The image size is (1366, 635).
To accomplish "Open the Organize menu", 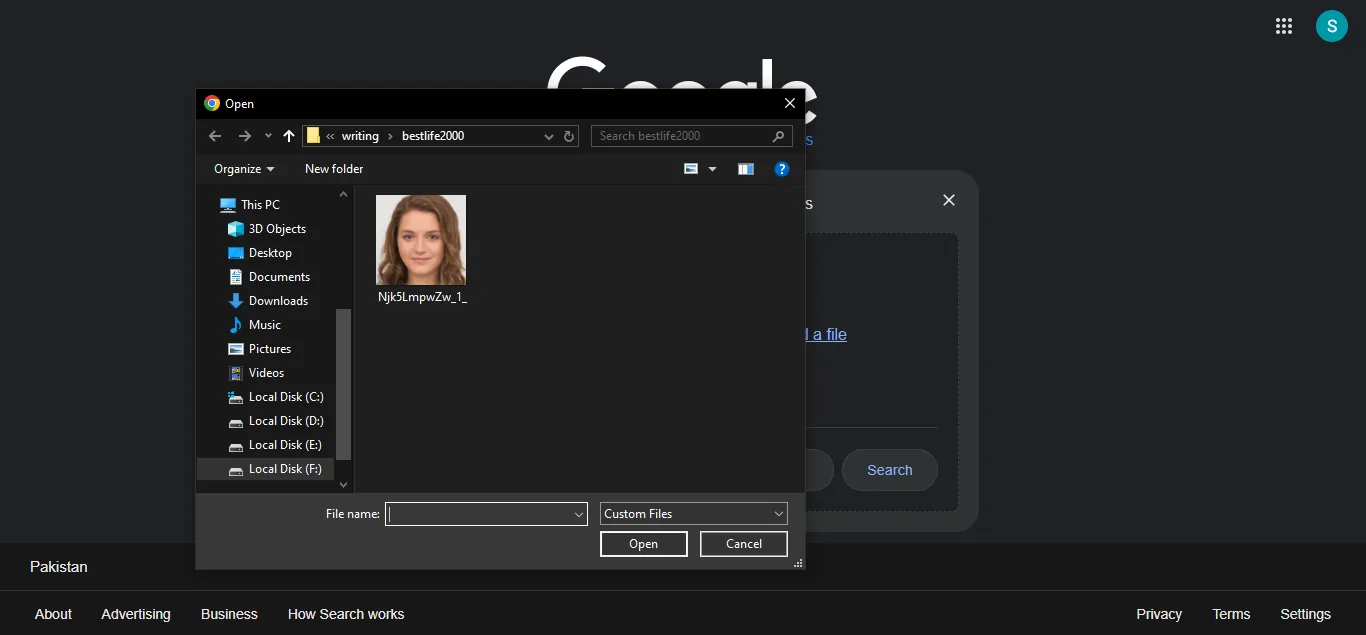I will 244,169.
